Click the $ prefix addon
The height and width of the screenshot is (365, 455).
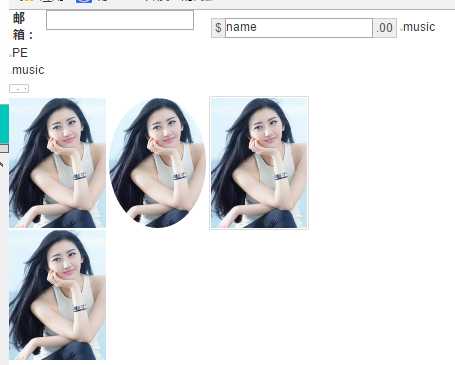218,28
